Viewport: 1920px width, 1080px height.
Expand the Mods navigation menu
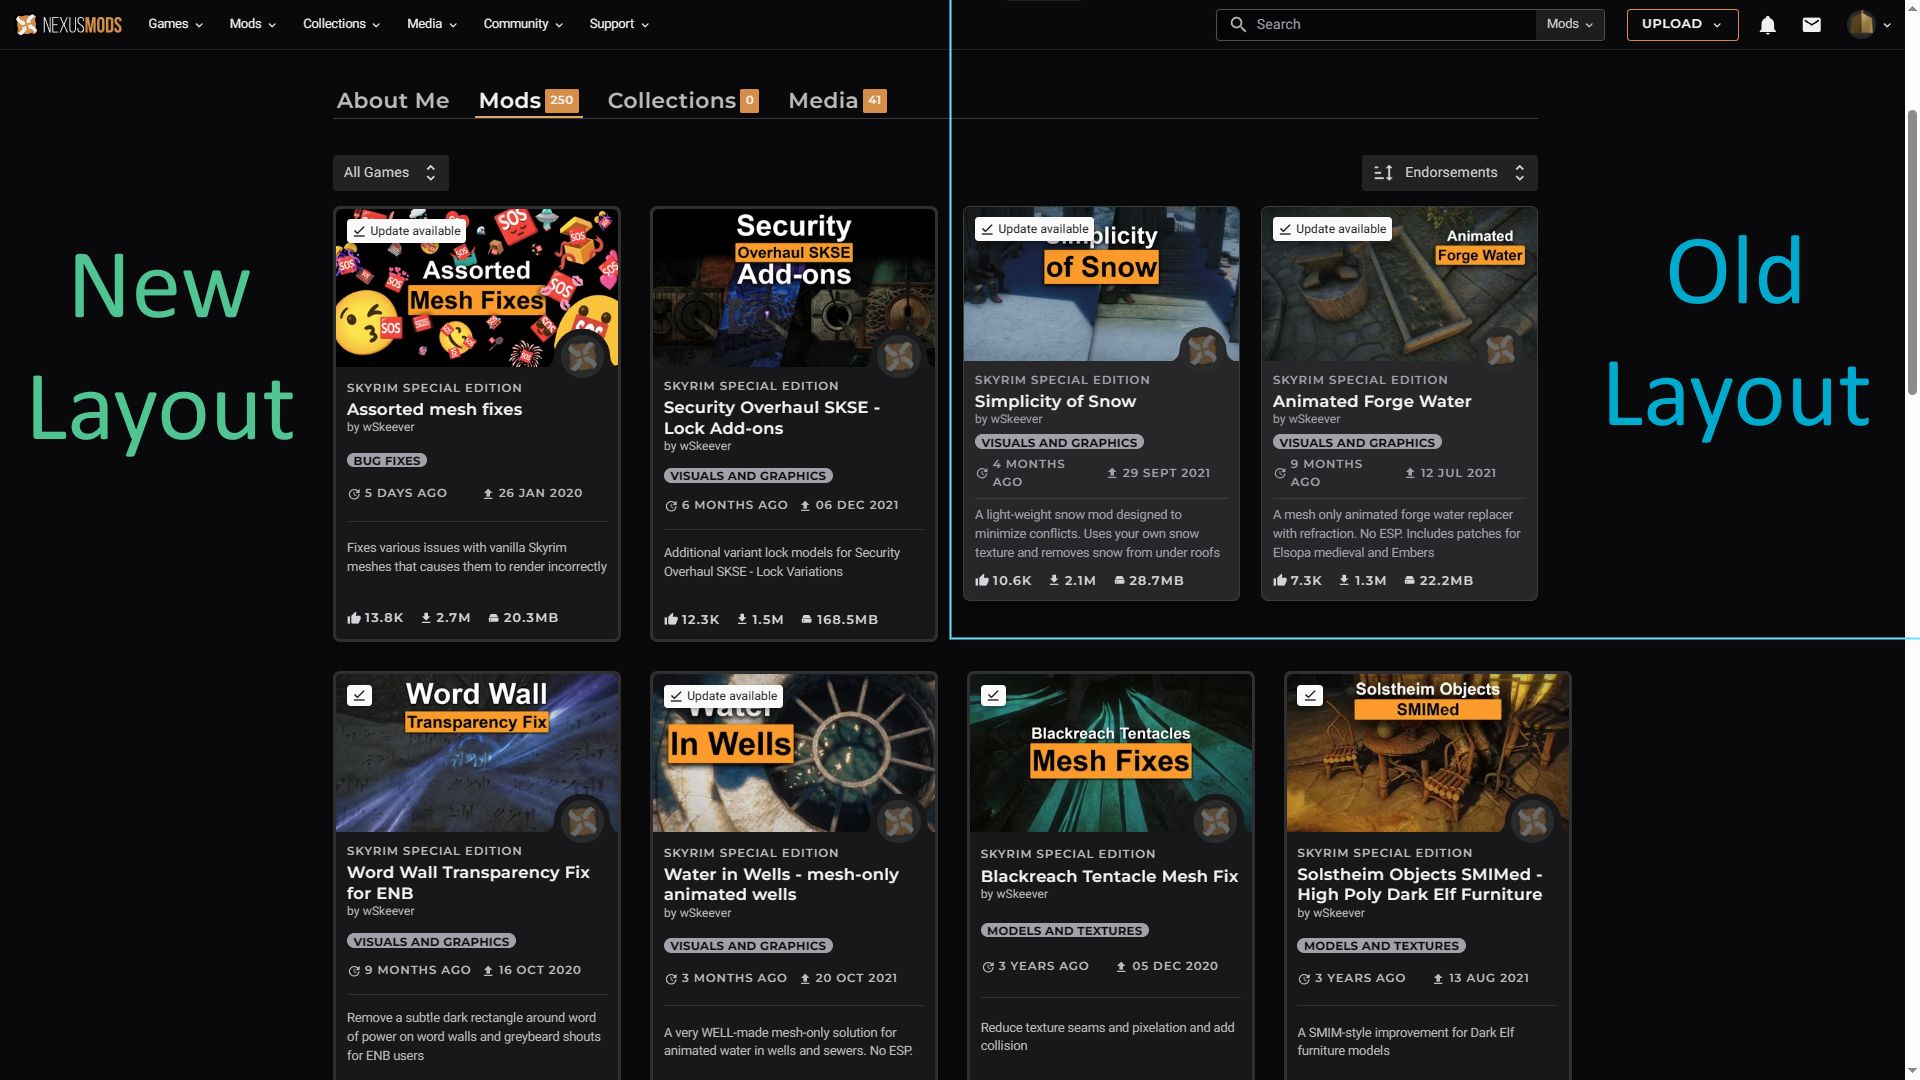[252, 24]
